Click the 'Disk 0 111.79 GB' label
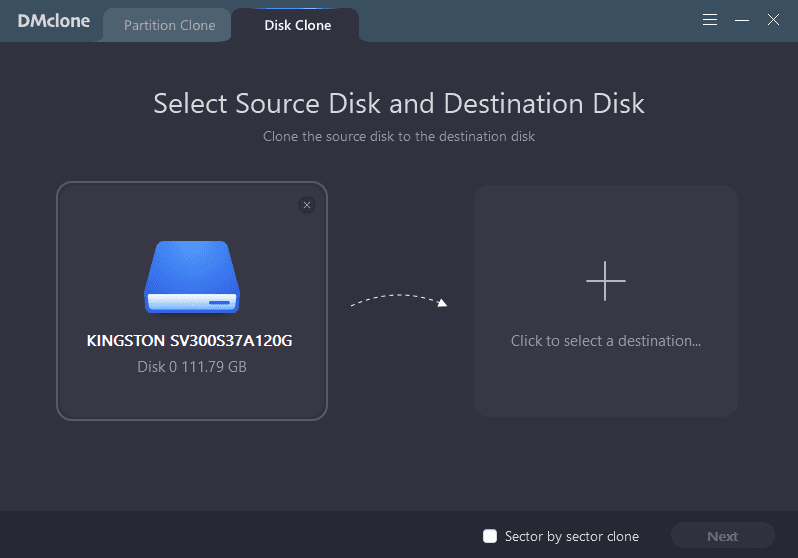The height and width of the screenshot is (558, 798). (192, 367)
